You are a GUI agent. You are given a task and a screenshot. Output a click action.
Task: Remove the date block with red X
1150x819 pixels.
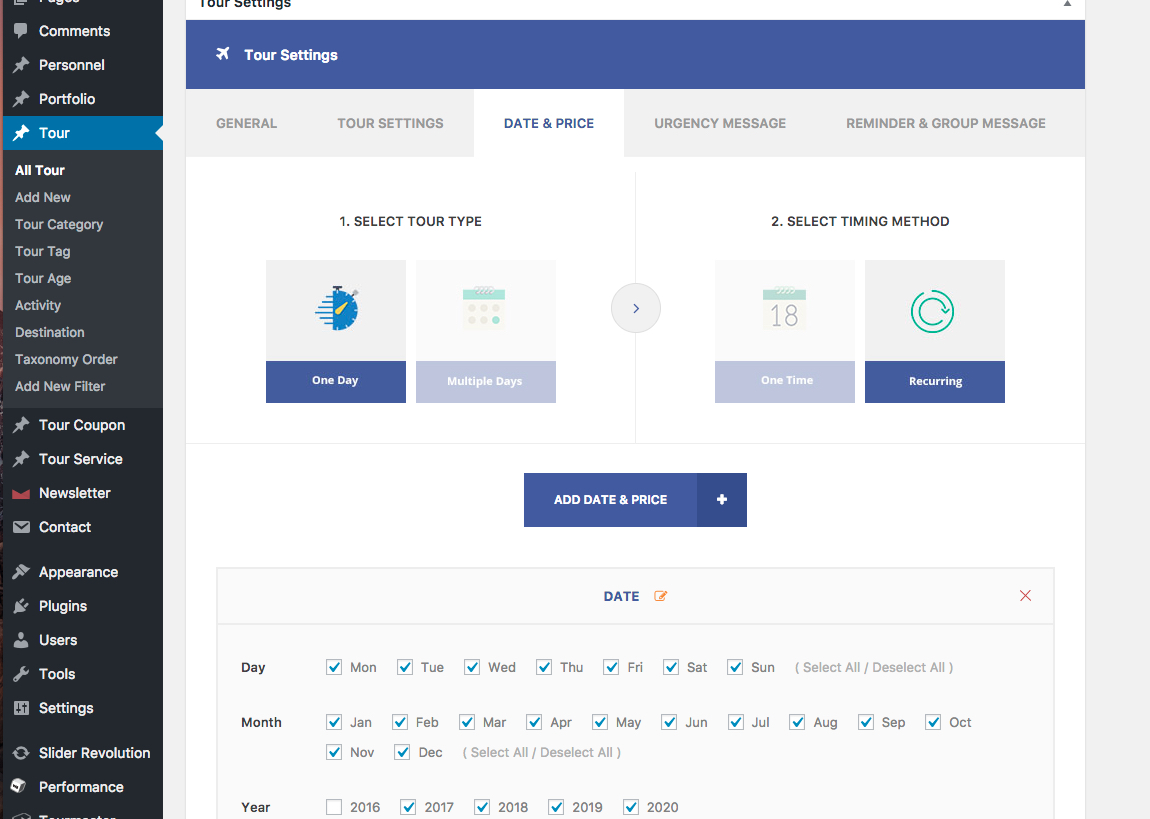tap(1025, 596)
